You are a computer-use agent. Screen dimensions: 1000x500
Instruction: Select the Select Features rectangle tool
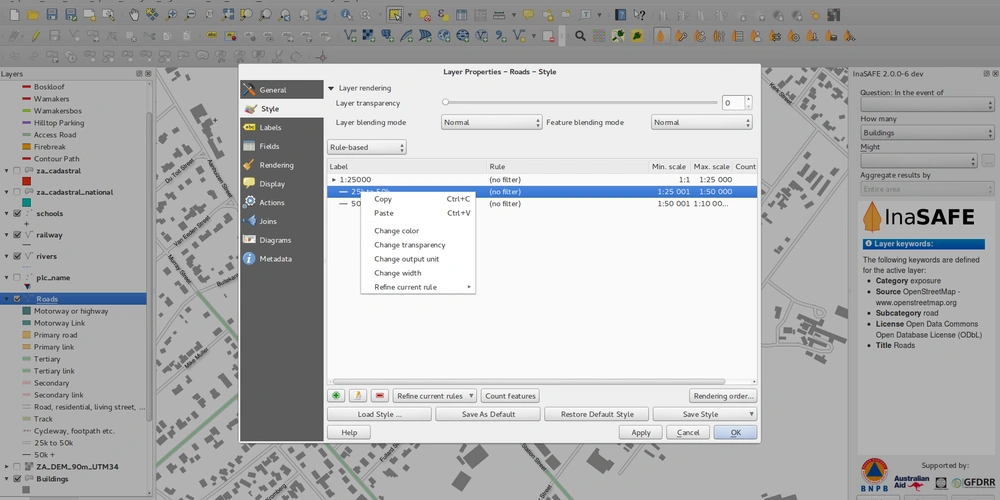tap(395, 15)
